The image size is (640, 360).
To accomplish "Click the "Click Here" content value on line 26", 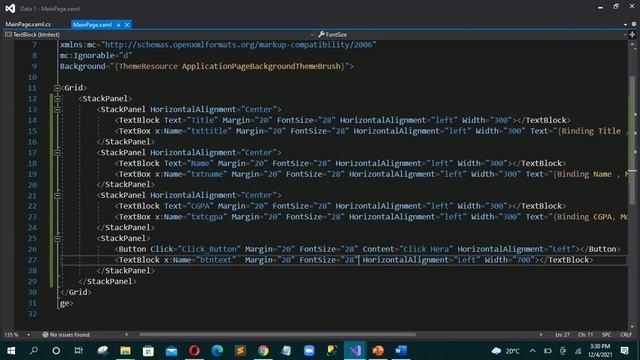I will (x=426, y=249).
